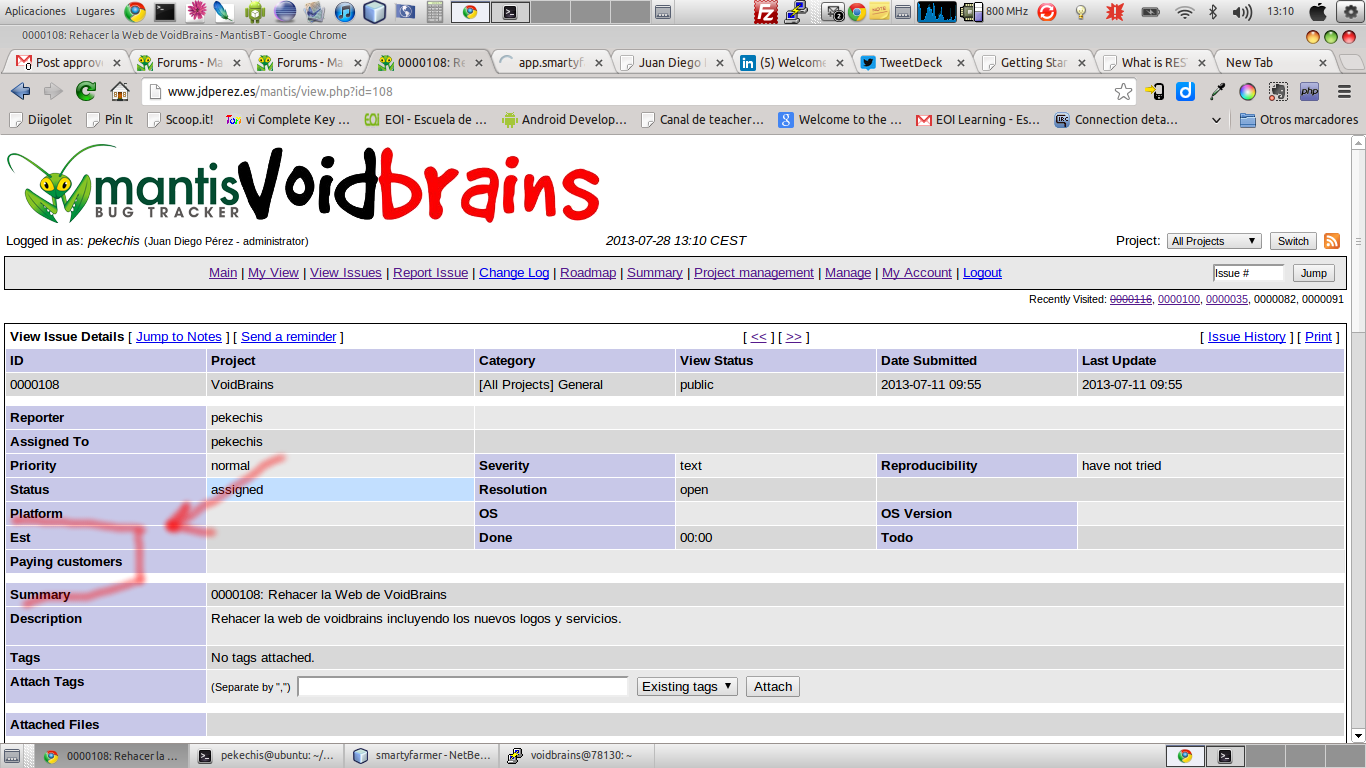Image resolution: width=1366 pixels, height=768 pixels.
Task: Reload the page with the green refresh icon
Action: click(86, 91)
